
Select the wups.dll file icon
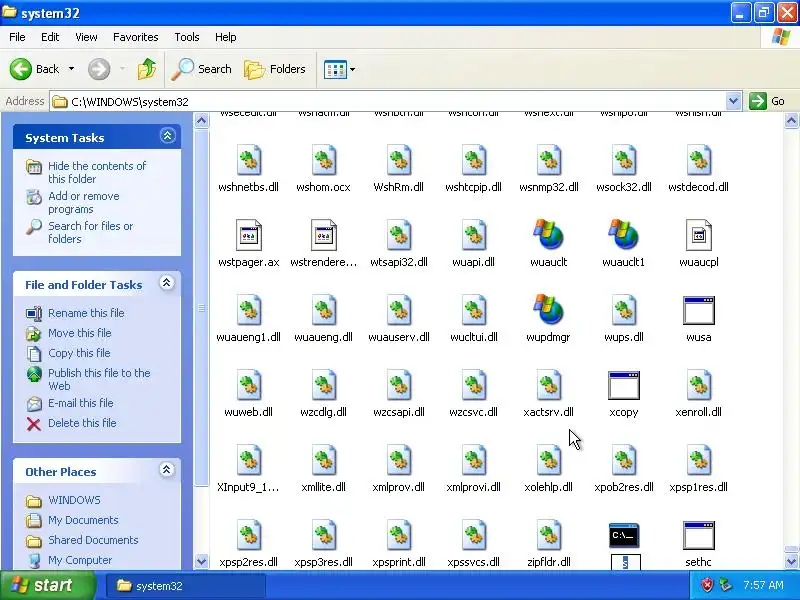[x=623, y=310]
